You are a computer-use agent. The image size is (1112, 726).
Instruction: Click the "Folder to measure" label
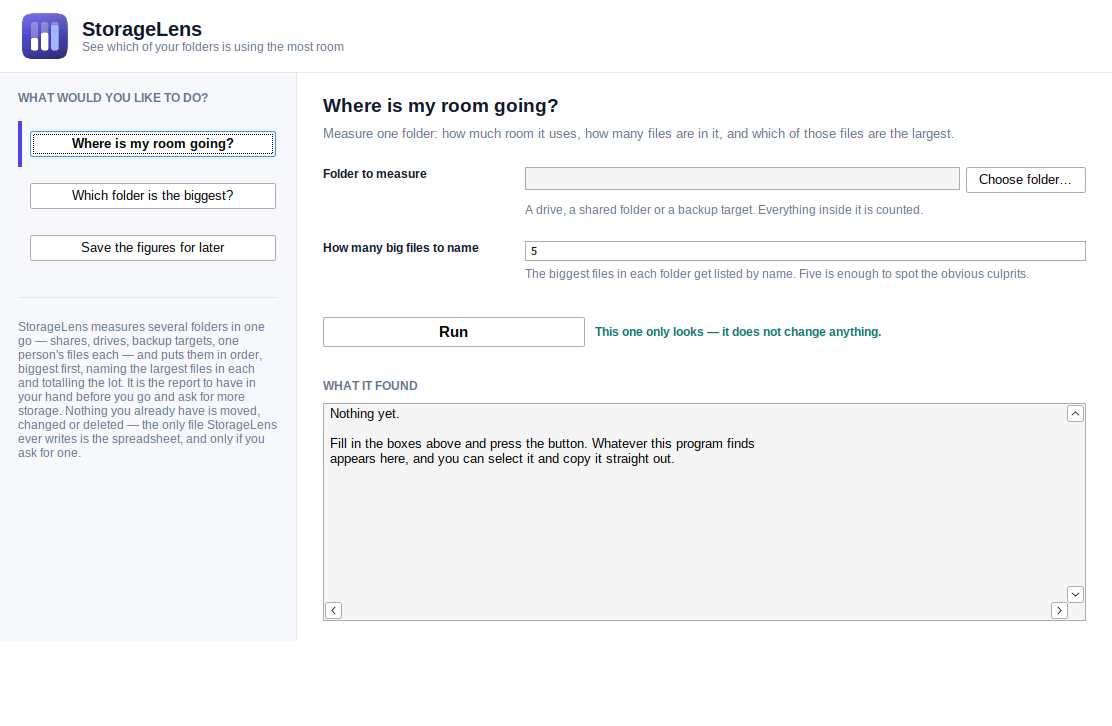(374, 174)
